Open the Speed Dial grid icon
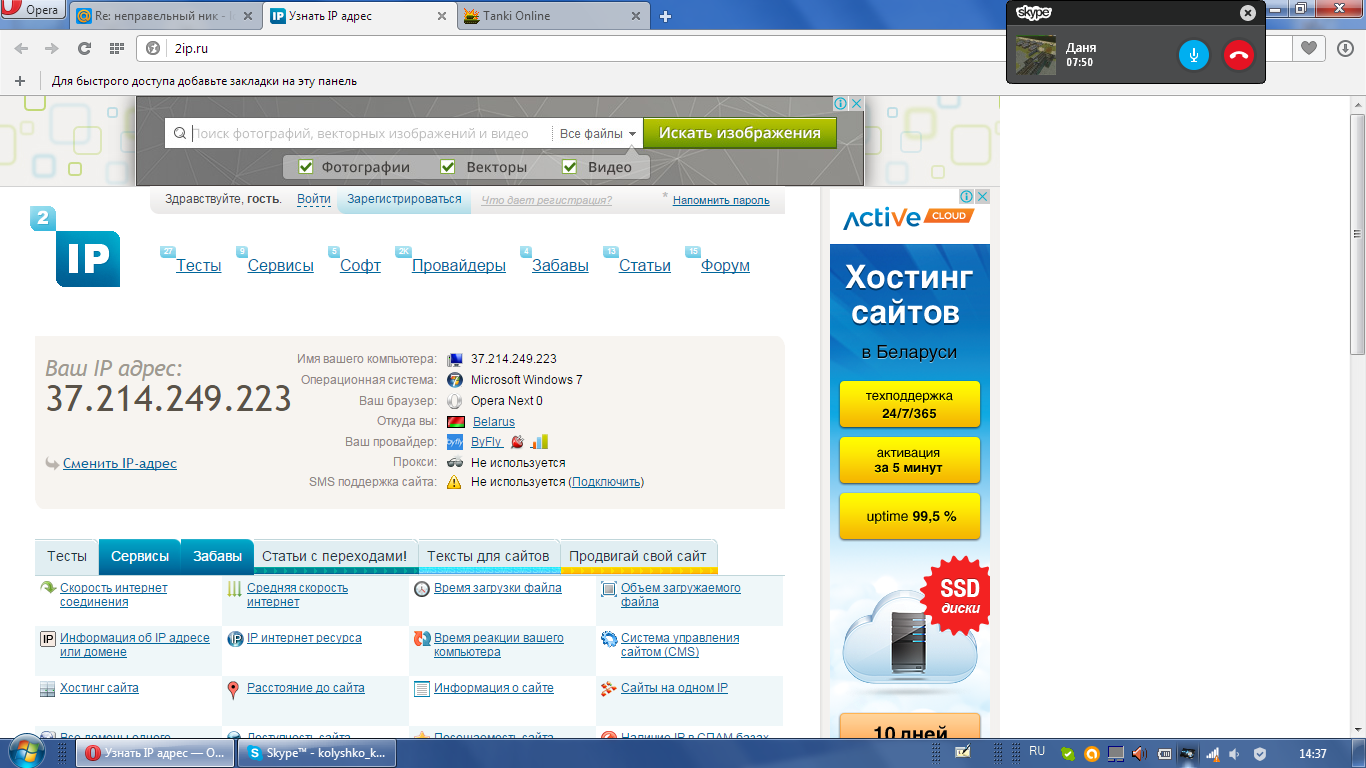Viewport: 1366px width, 768px height. [x=116, y=48]
